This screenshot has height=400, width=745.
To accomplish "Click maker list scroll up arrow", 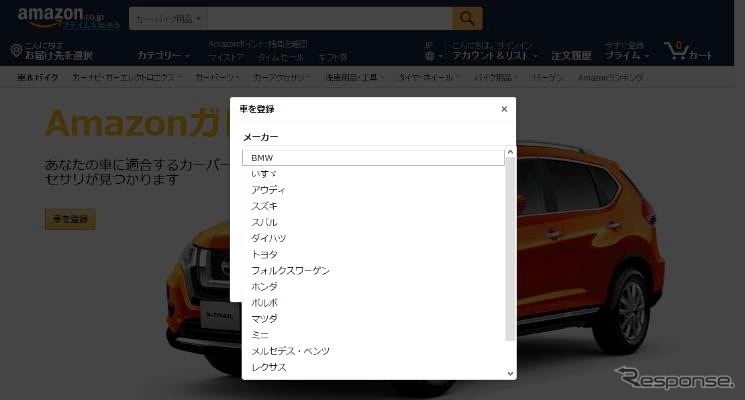I will click(510, 152).
